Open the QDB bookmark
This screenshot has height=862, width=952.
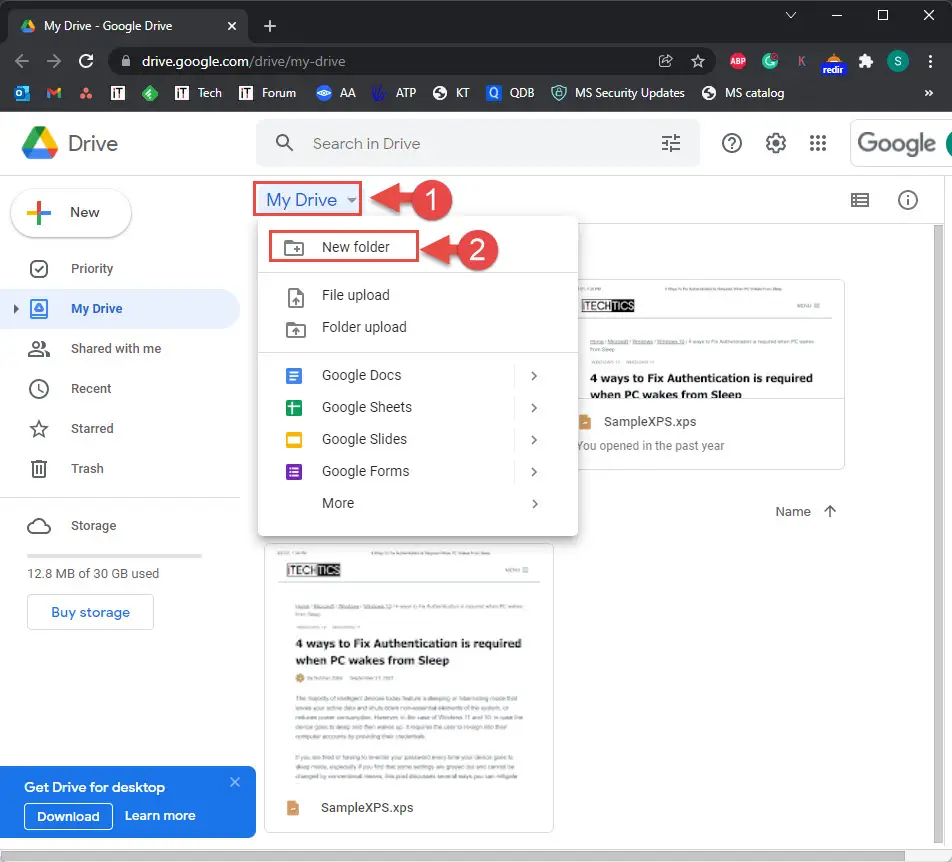pos(511,93)
